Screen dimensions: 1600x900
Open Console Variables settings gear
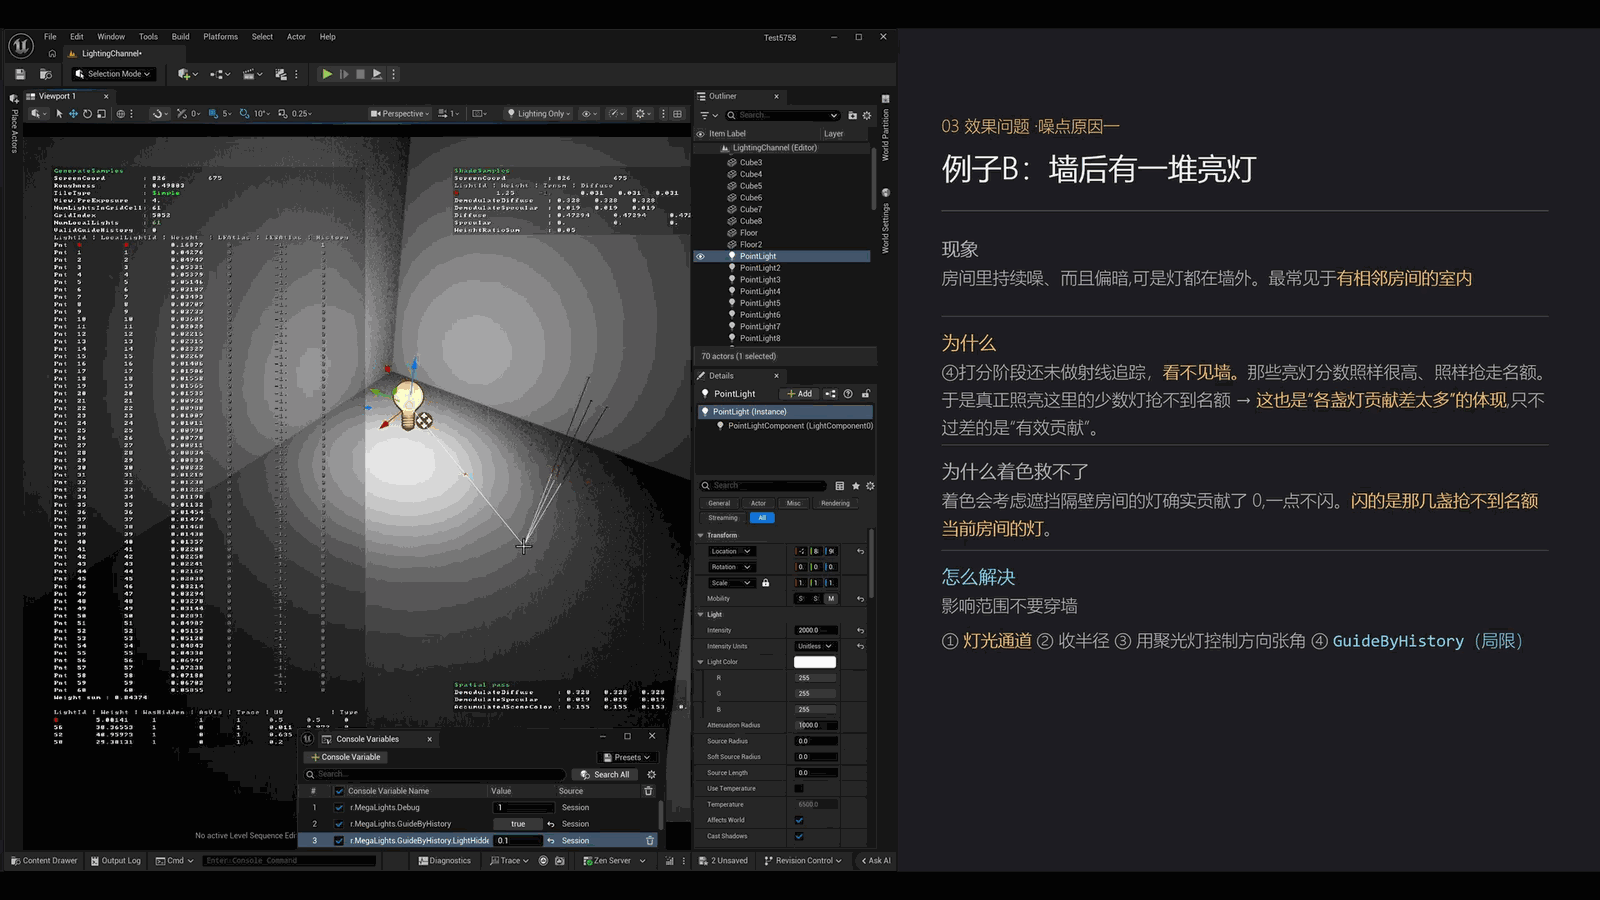(x=651, y=774)
